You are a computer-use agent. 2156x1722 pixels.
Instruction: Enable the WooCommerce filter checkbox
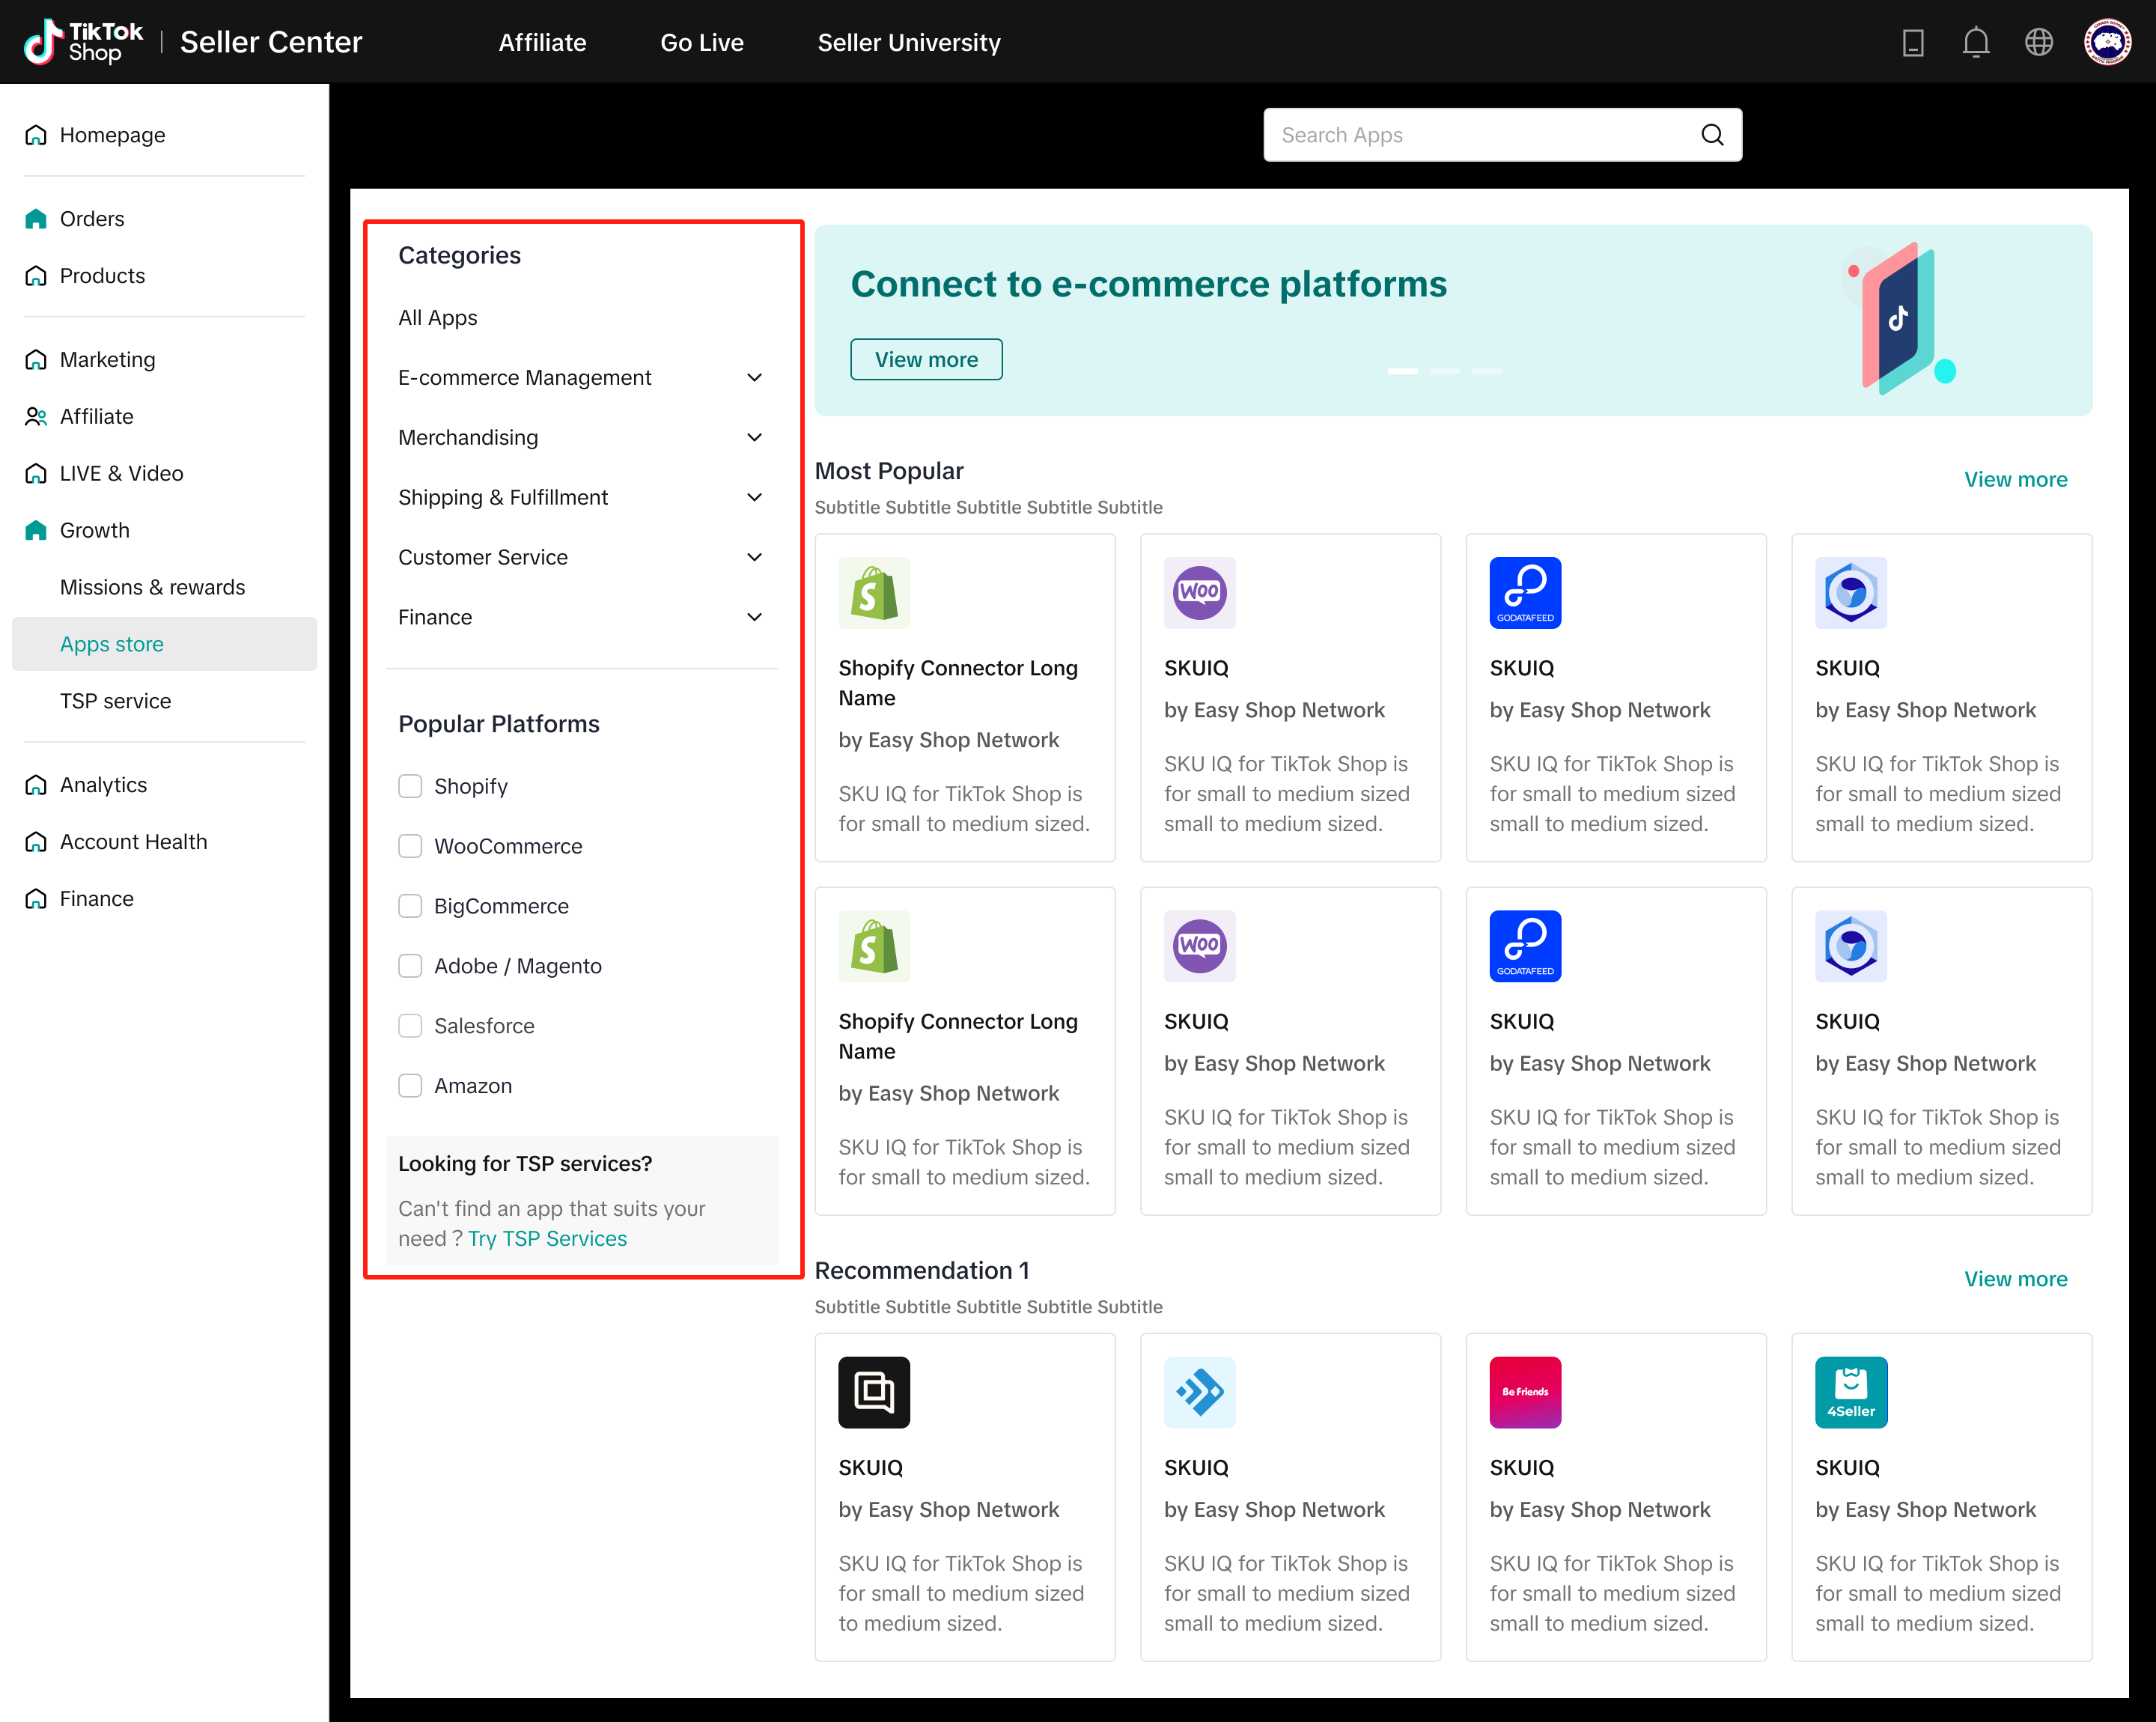coord(410,846)
